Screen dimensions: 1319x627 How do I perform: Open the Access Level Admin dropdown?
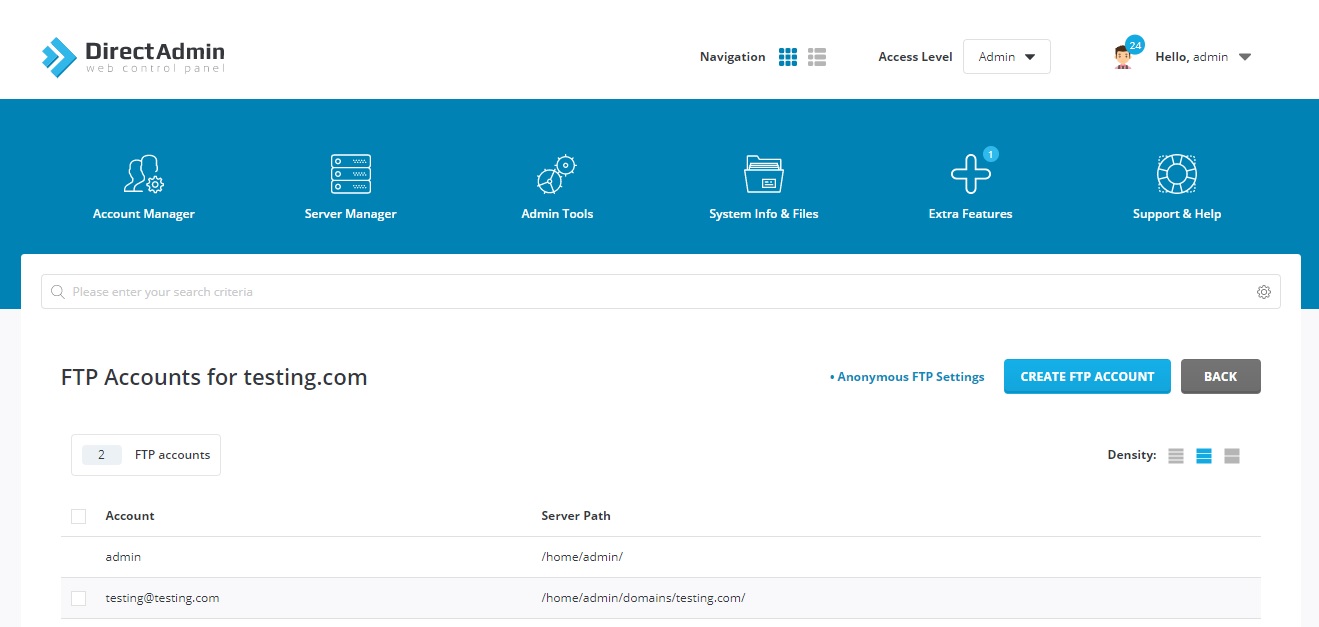pos(1006,57)
